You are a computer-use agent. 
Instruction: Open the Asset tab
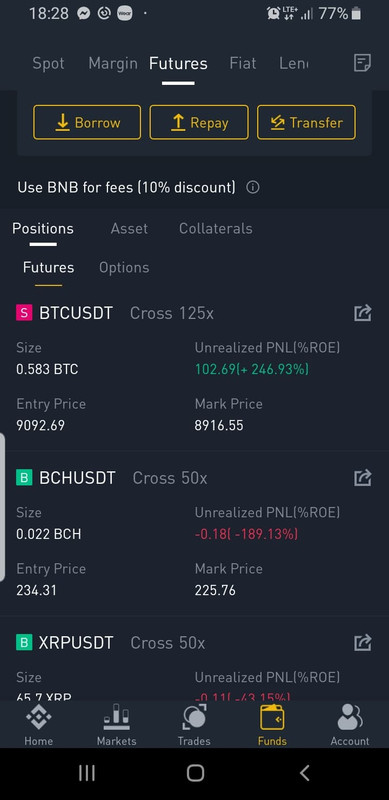coord(129,228)
